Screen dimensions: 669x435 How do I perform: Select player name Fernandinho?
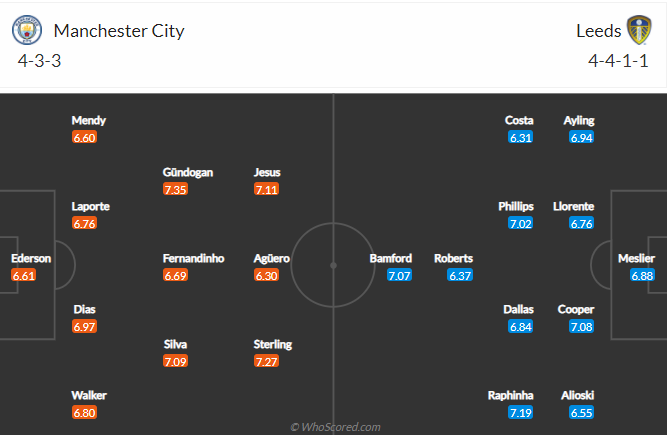(x=194, y=258)
